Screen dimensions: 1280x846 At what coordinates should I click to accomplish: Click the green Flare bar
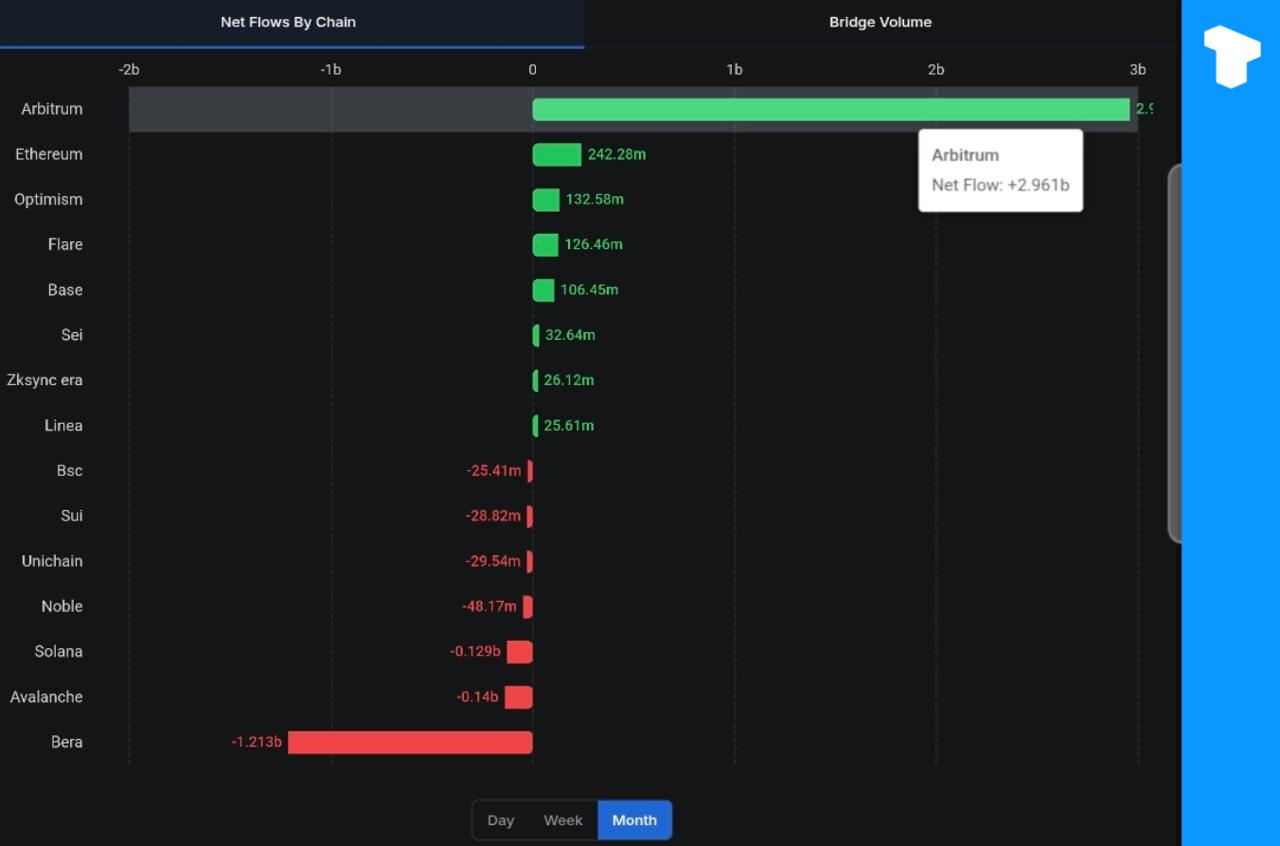point(545,245)
